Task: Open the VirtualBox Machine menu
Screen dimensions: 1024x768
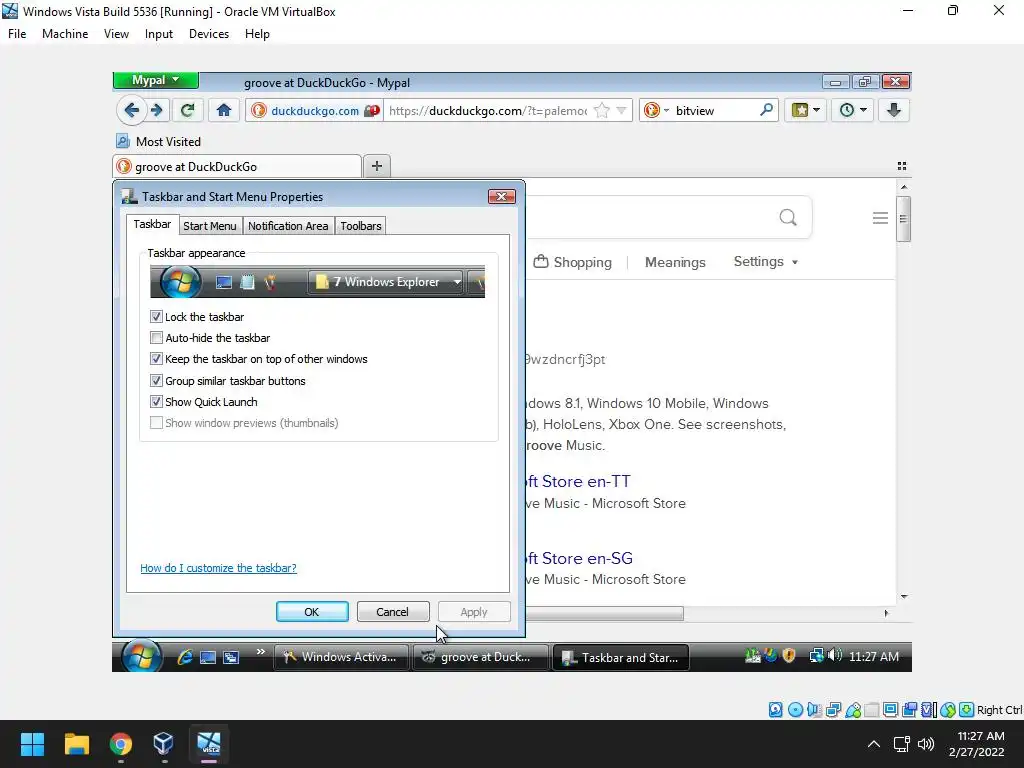Action: coord(65,34)
